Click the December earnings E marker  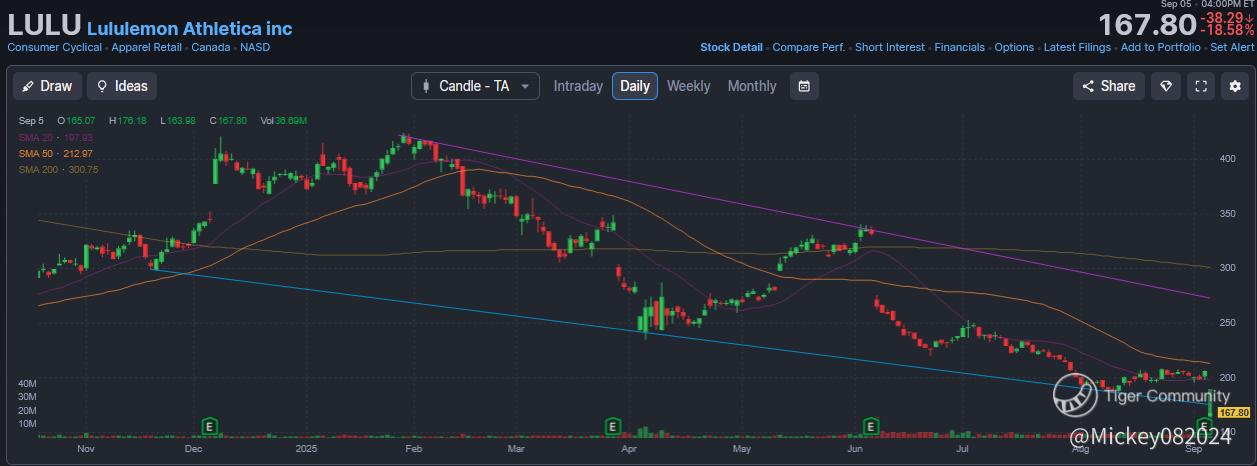(210, 426)
